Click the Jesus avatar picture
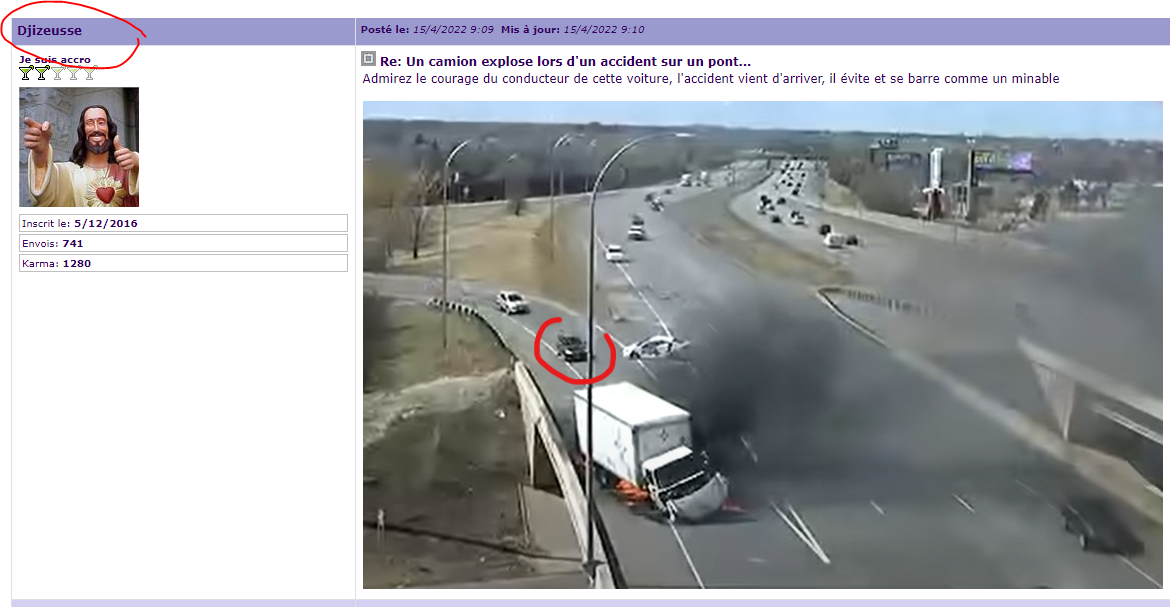 click(x=79, y=147)
